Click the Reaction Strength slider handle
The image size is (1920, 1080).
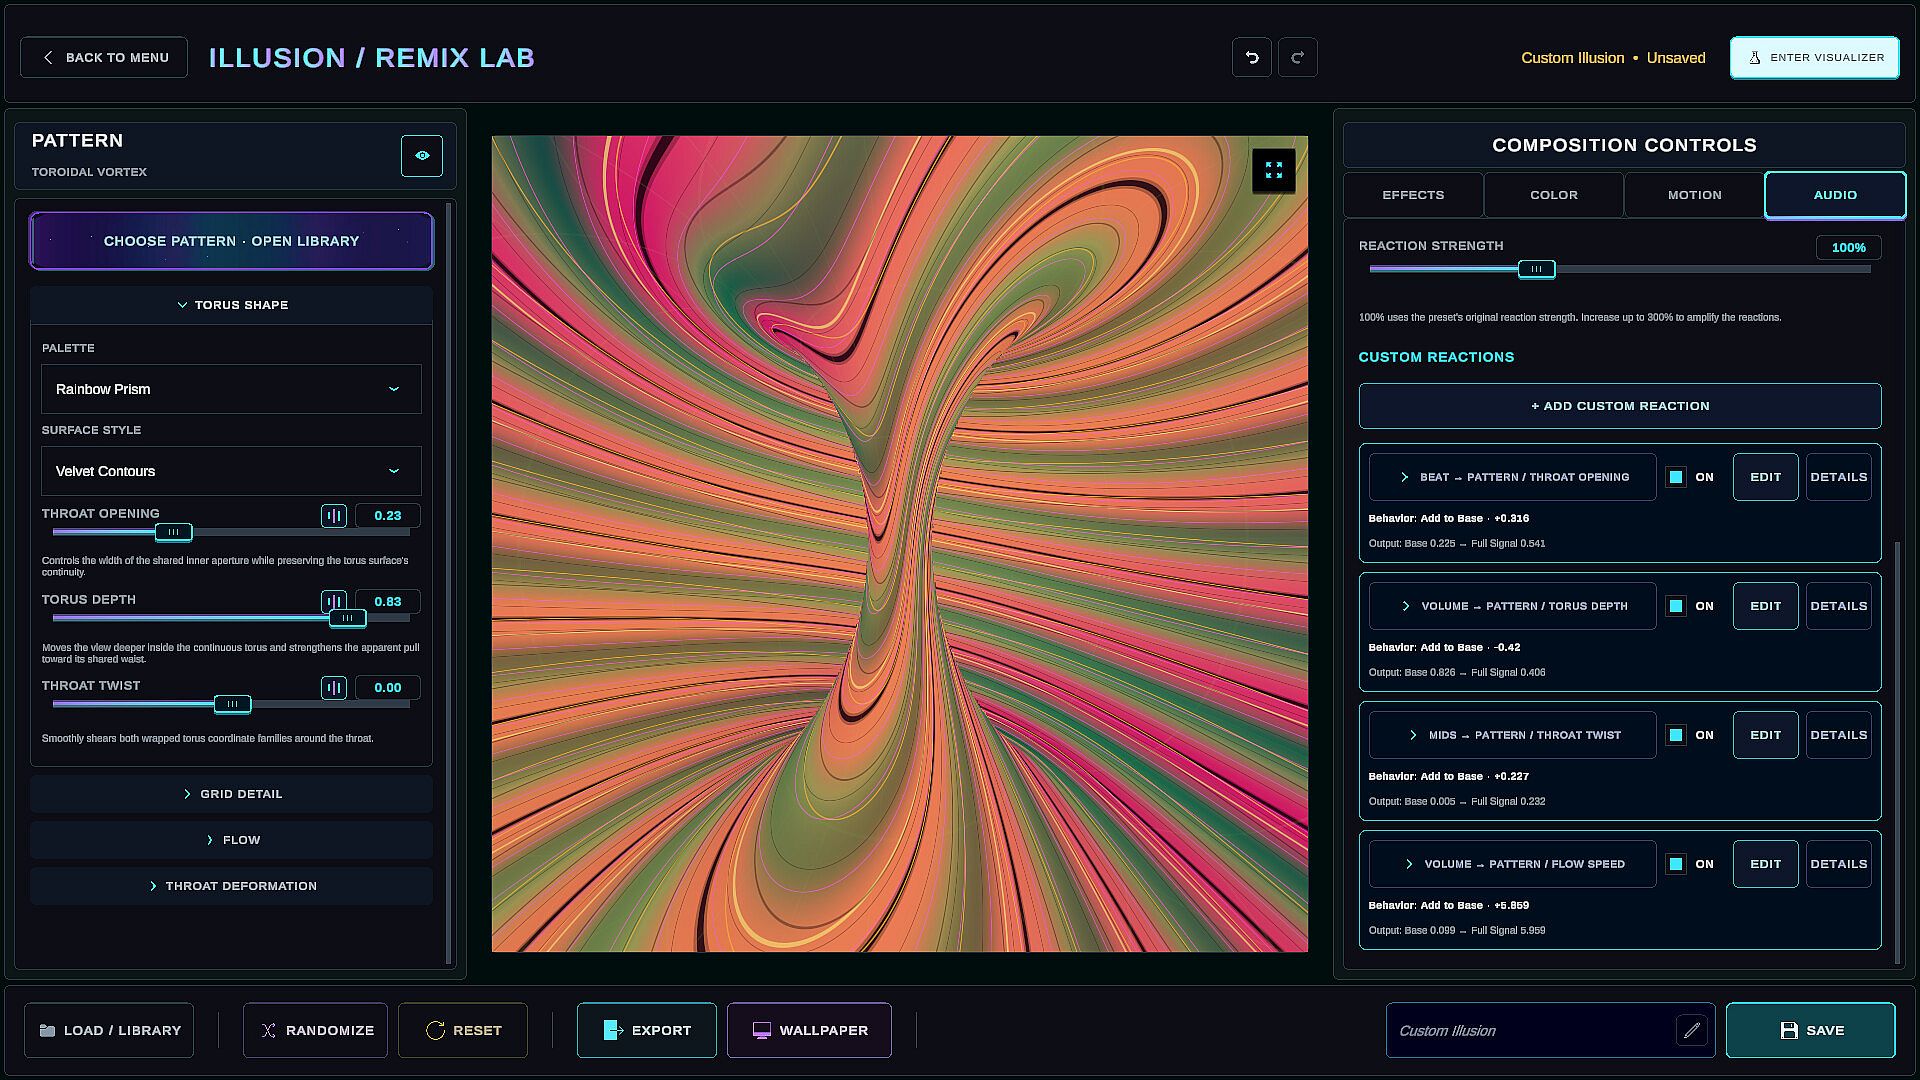1536,269
